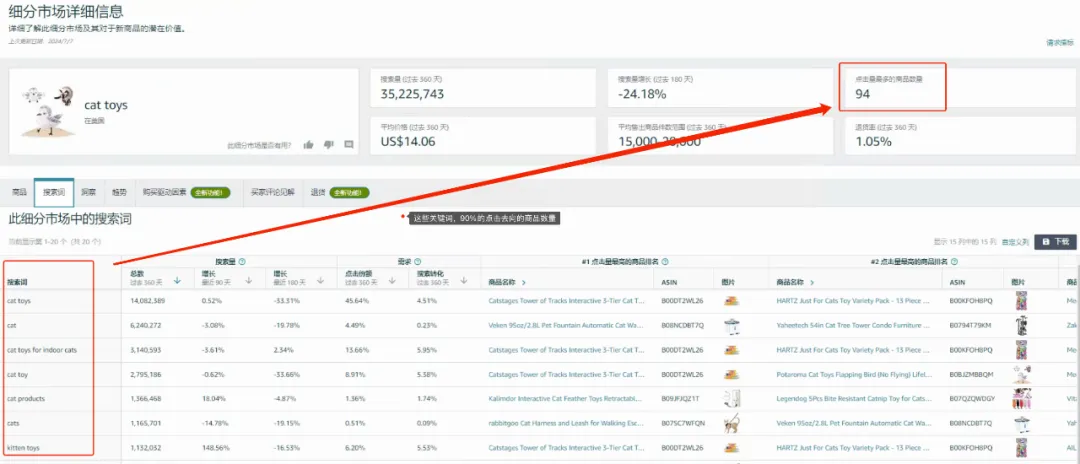Click the help icon beside #2 点击量最高的商品排名
Screen dimensions: 1080x464
[x=953, y=262]
